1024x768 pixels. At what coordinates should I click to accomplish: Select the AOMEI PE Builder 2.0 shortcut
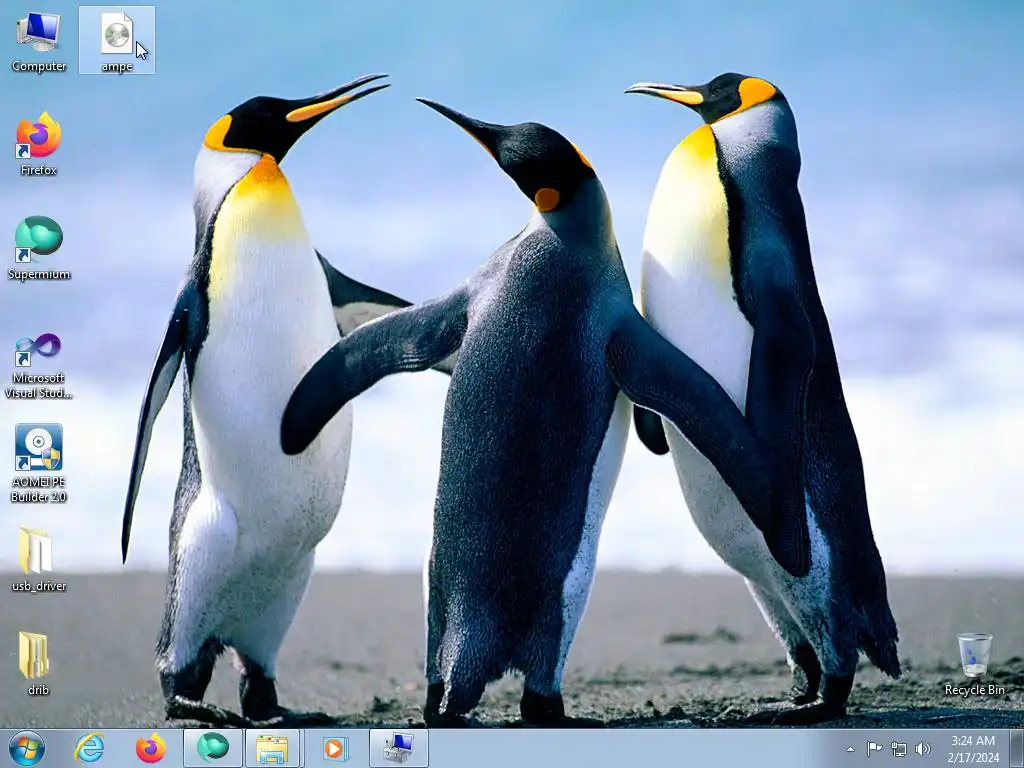39,463
